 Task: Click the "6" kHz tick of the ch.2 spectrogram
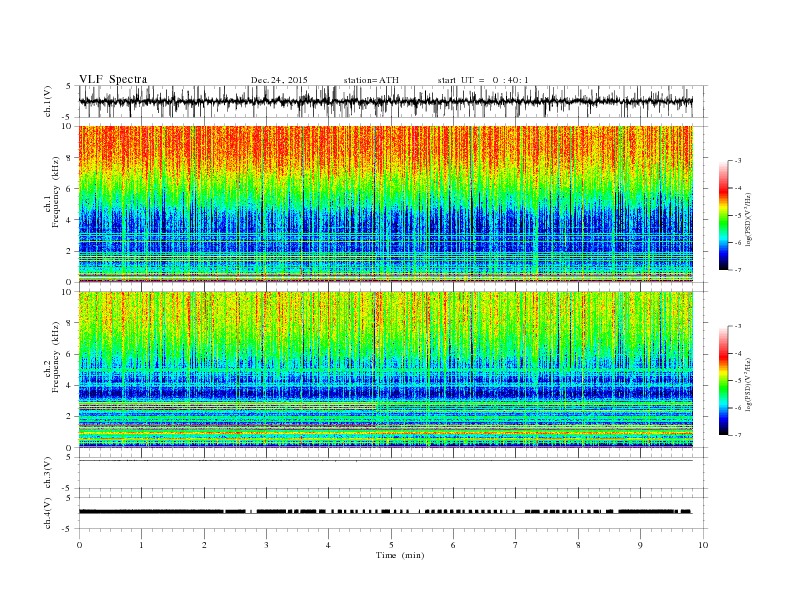(x=69, y=354)
